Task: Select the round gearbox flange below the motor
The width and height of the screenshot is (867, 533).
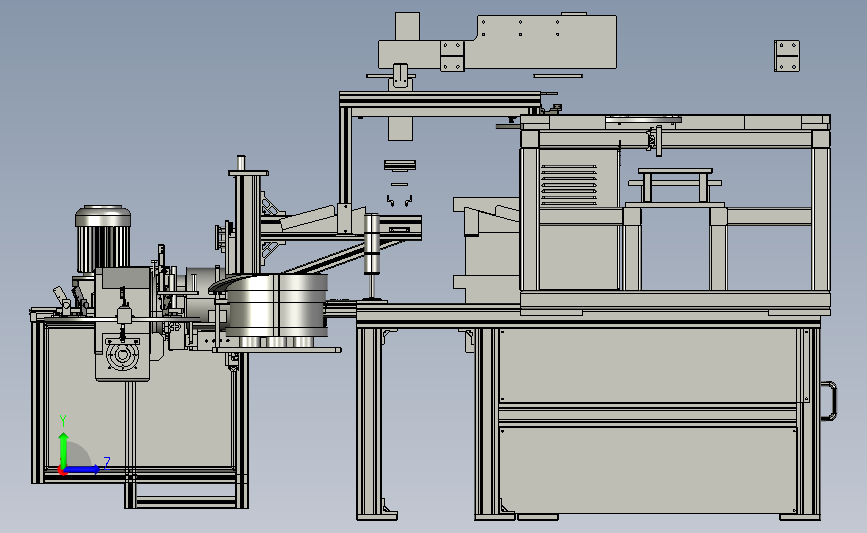Action: 122,356
